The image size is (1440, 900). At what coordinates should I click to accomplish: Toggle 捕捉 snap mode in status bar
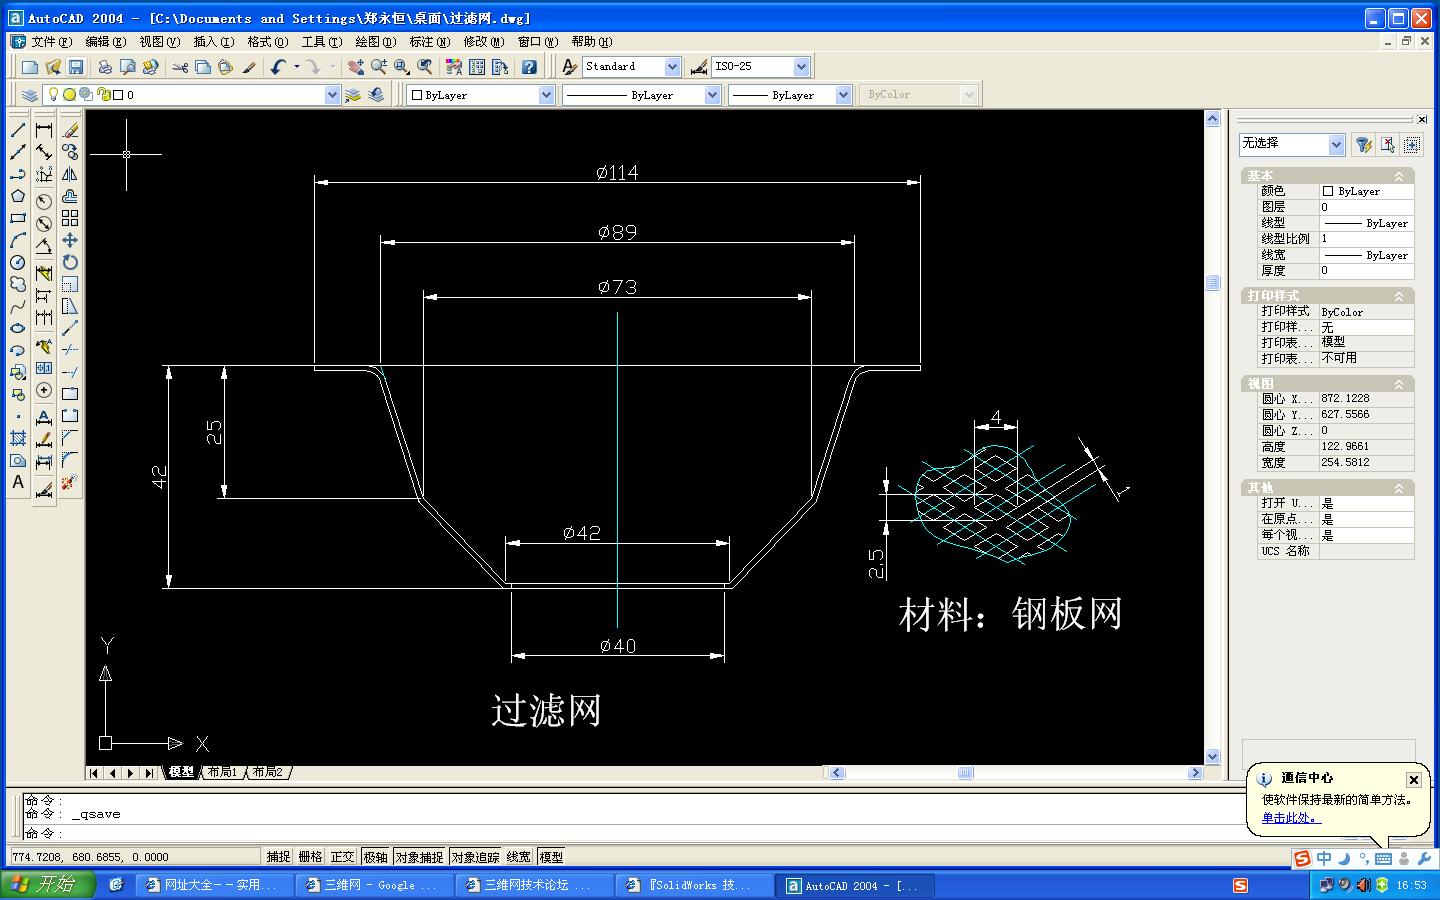pyautogui.click(x=278, y=857)
